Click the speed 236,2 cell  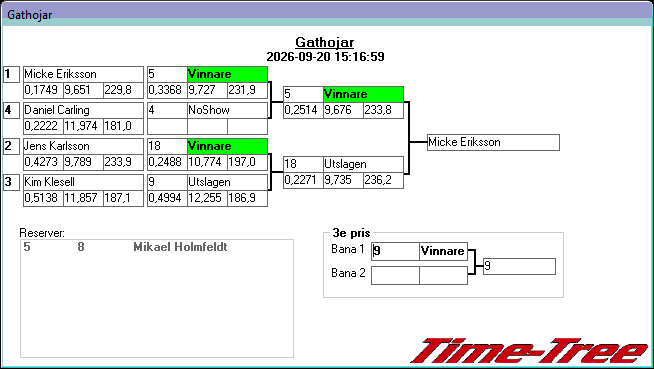[383, 180]
